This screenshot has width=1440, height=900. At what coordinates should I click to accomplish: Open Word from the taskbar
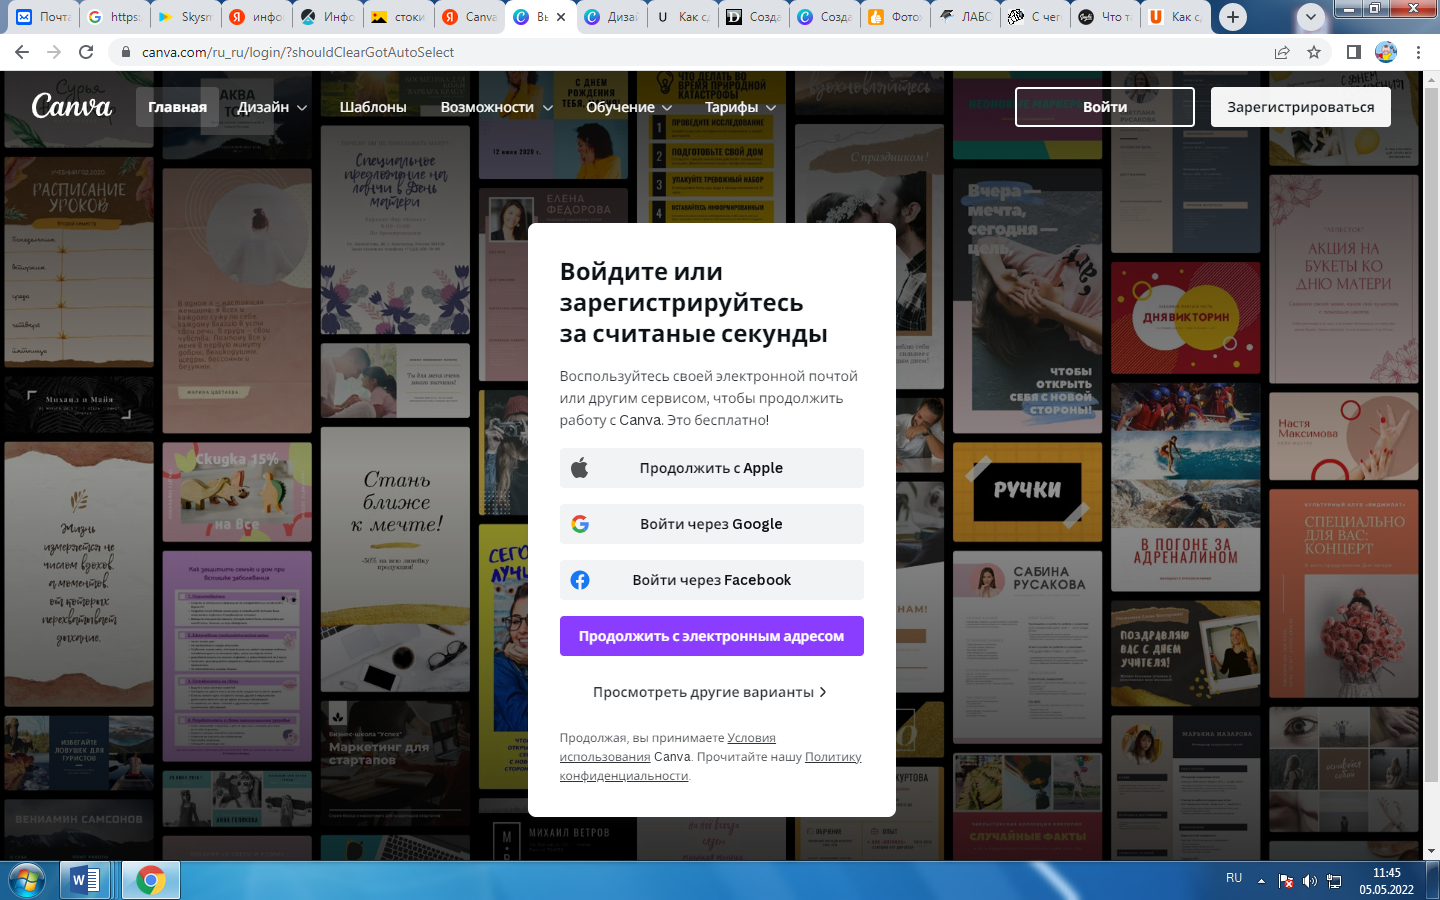tap(86, 880)
